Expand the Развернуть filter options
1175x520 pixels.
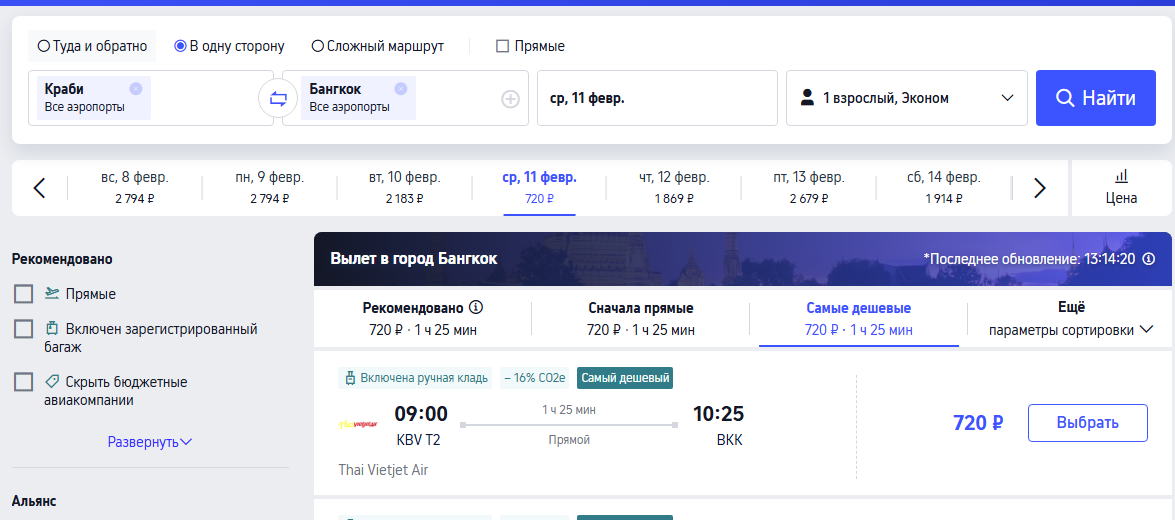pyautogui.click(x=150, y=441)
